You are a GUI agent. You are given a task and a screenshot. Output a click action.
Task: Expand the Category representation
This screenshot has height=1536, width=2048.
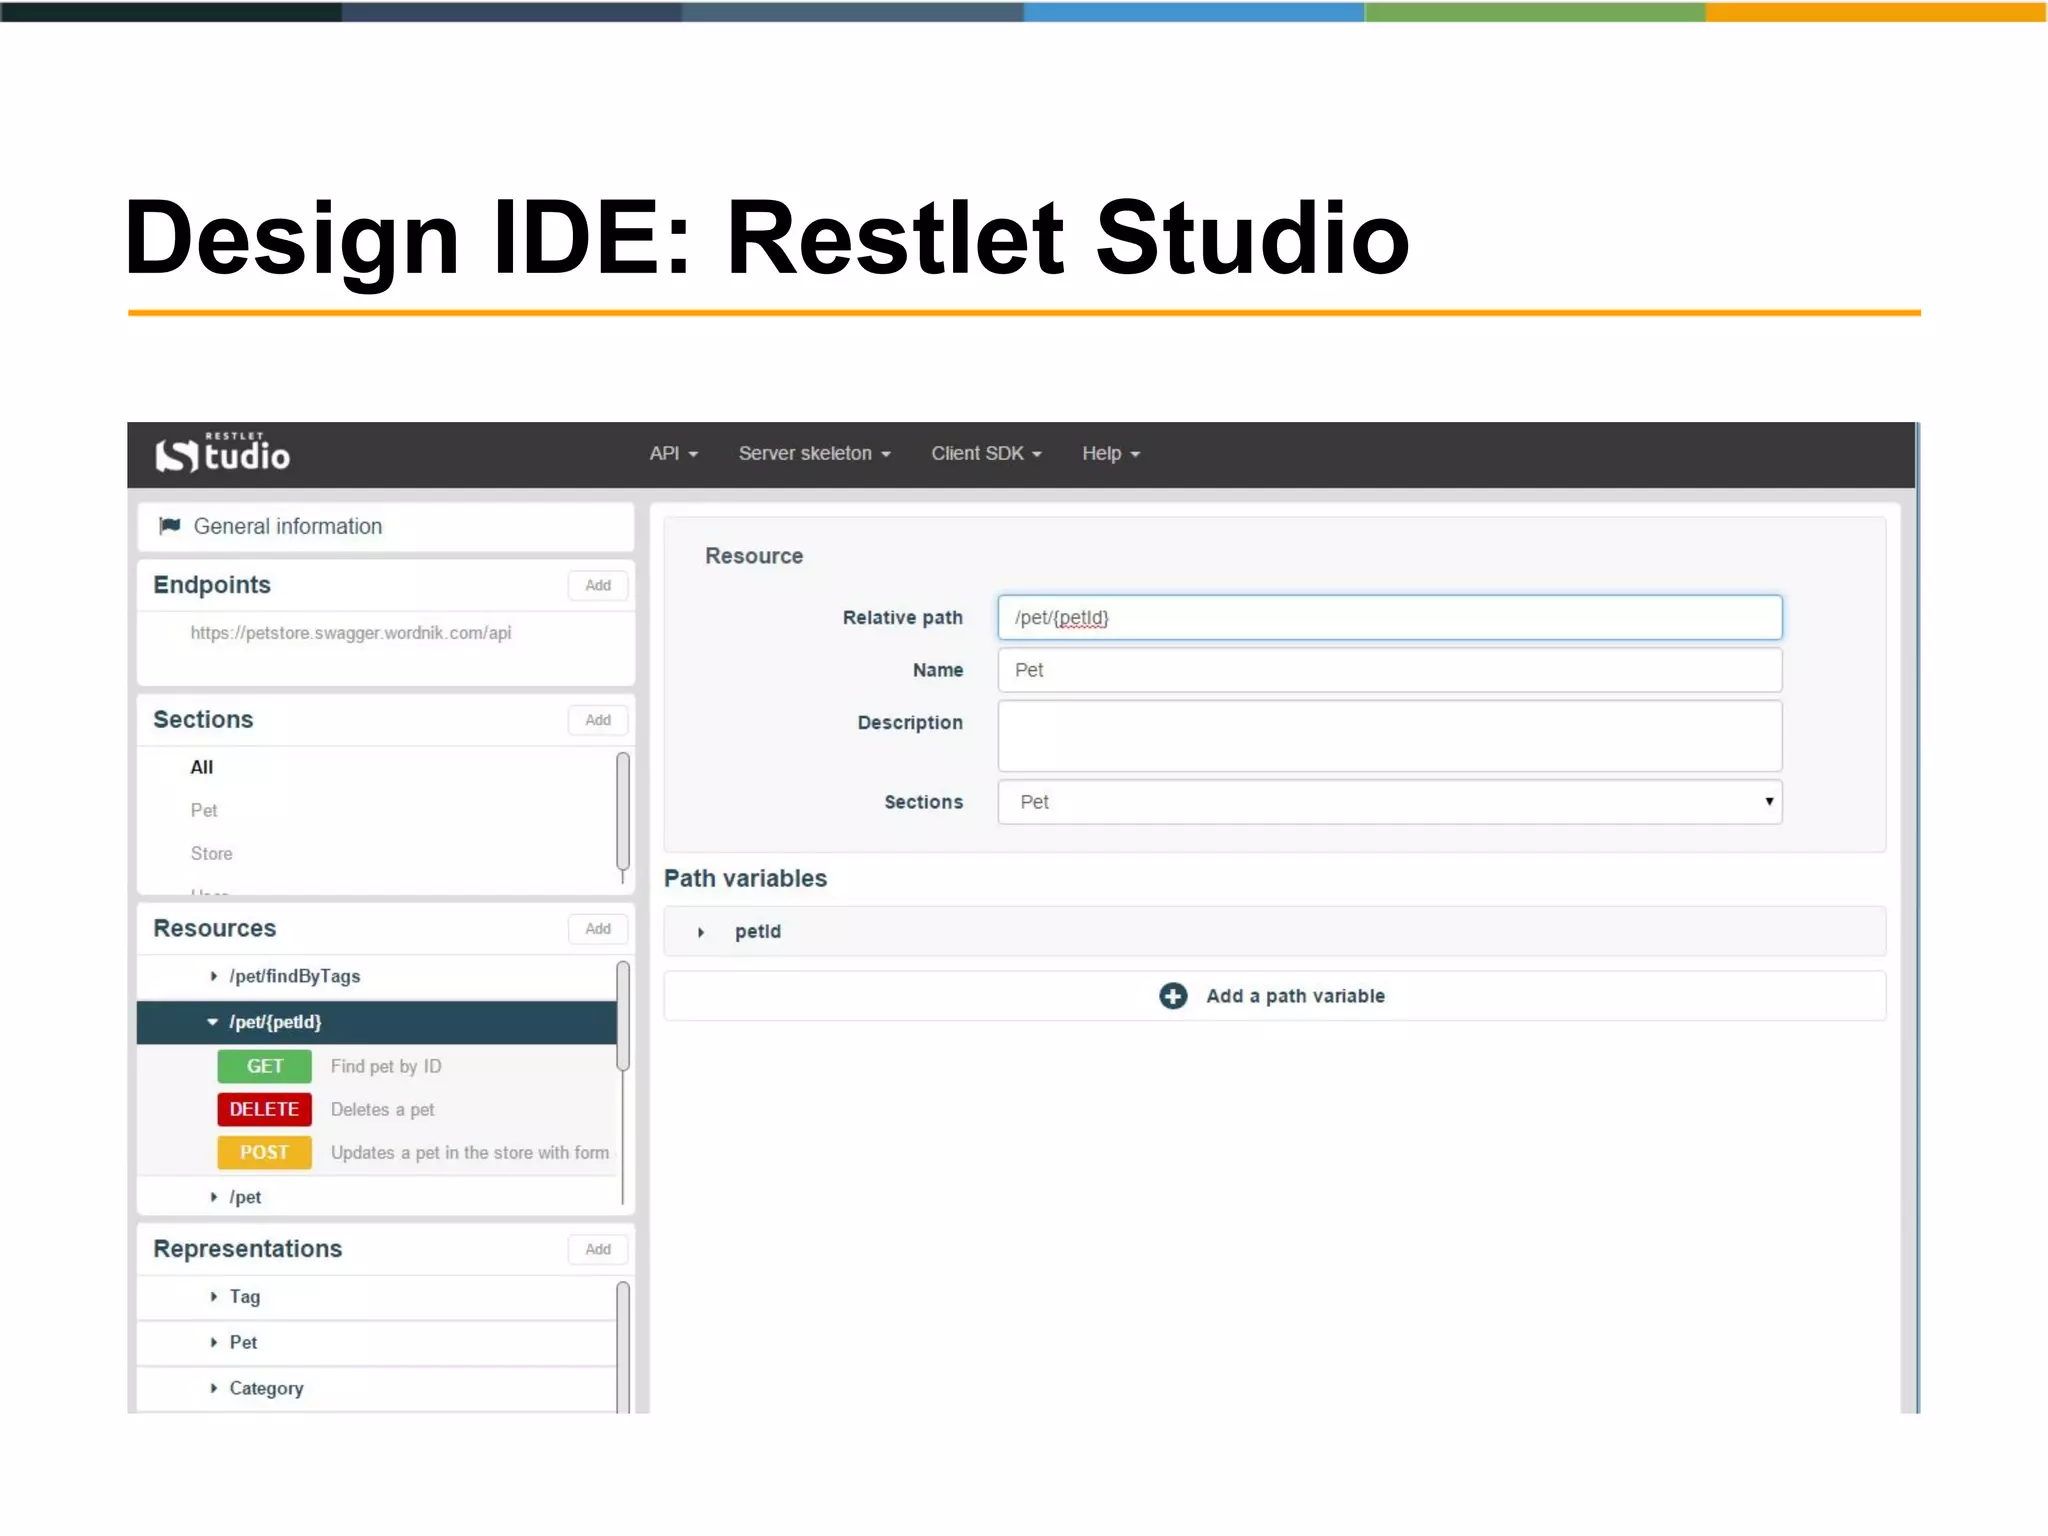(213, 1388)
